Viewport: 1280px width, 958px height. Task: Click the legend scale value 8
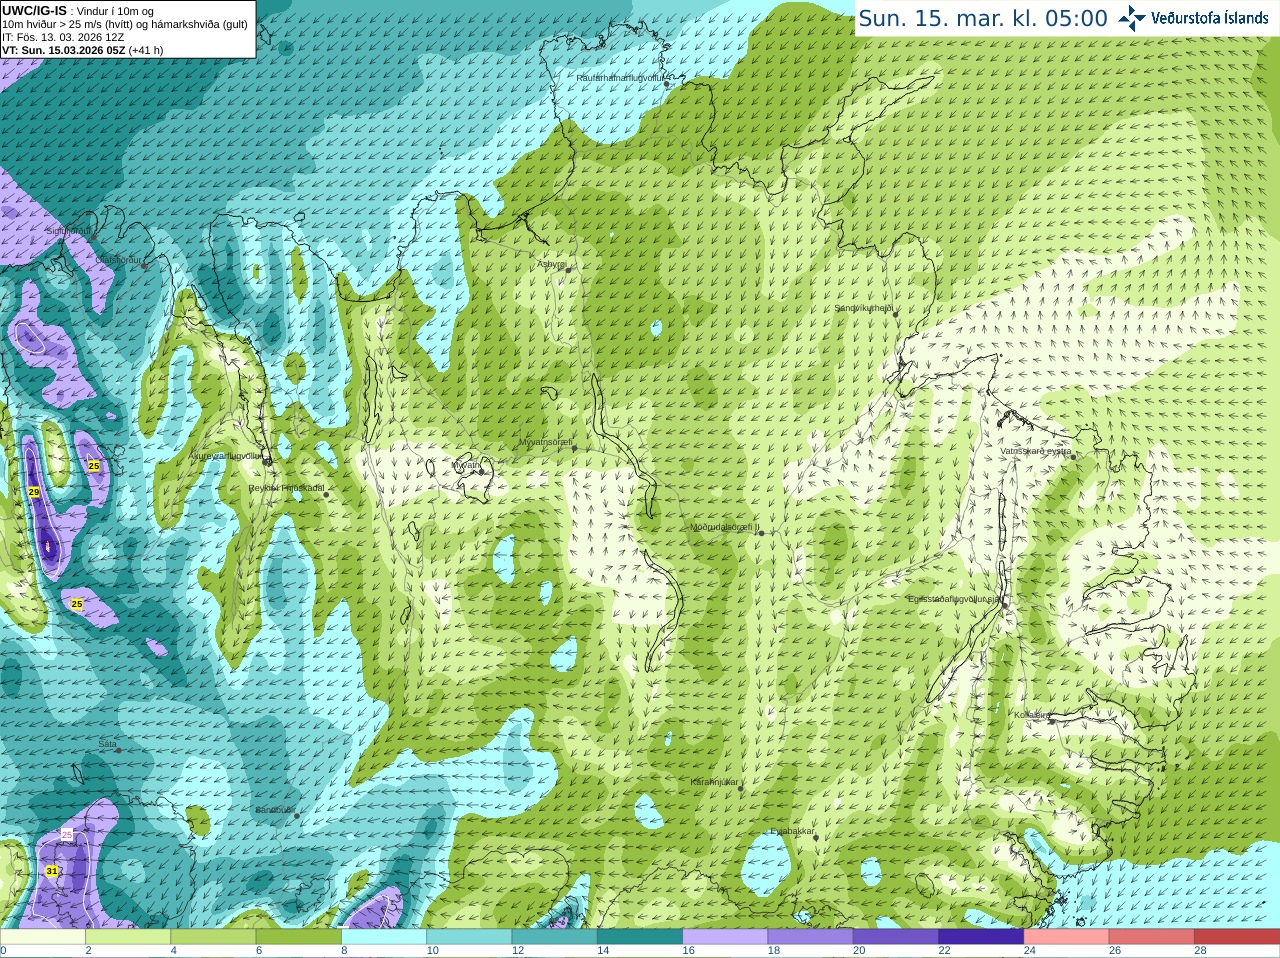[x=344, y=951]
